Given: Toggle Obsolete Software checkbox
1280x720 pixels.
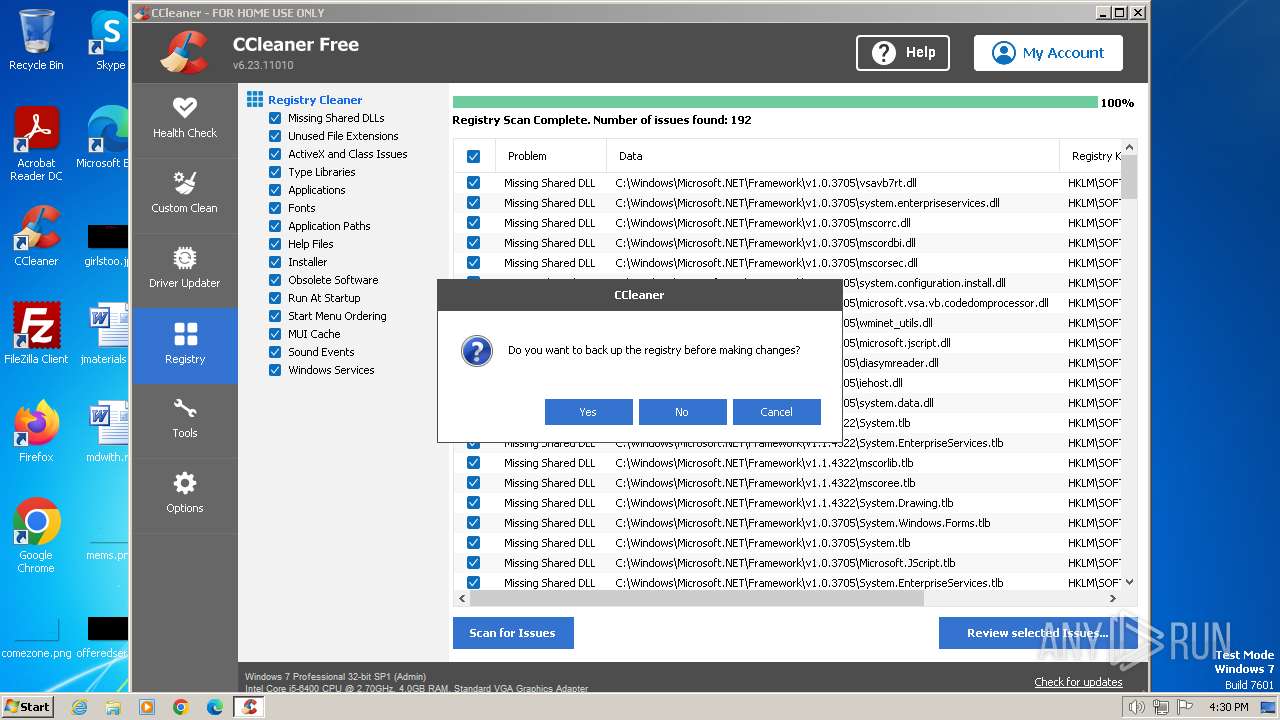Looking at the screenshot, I should 275,280.
